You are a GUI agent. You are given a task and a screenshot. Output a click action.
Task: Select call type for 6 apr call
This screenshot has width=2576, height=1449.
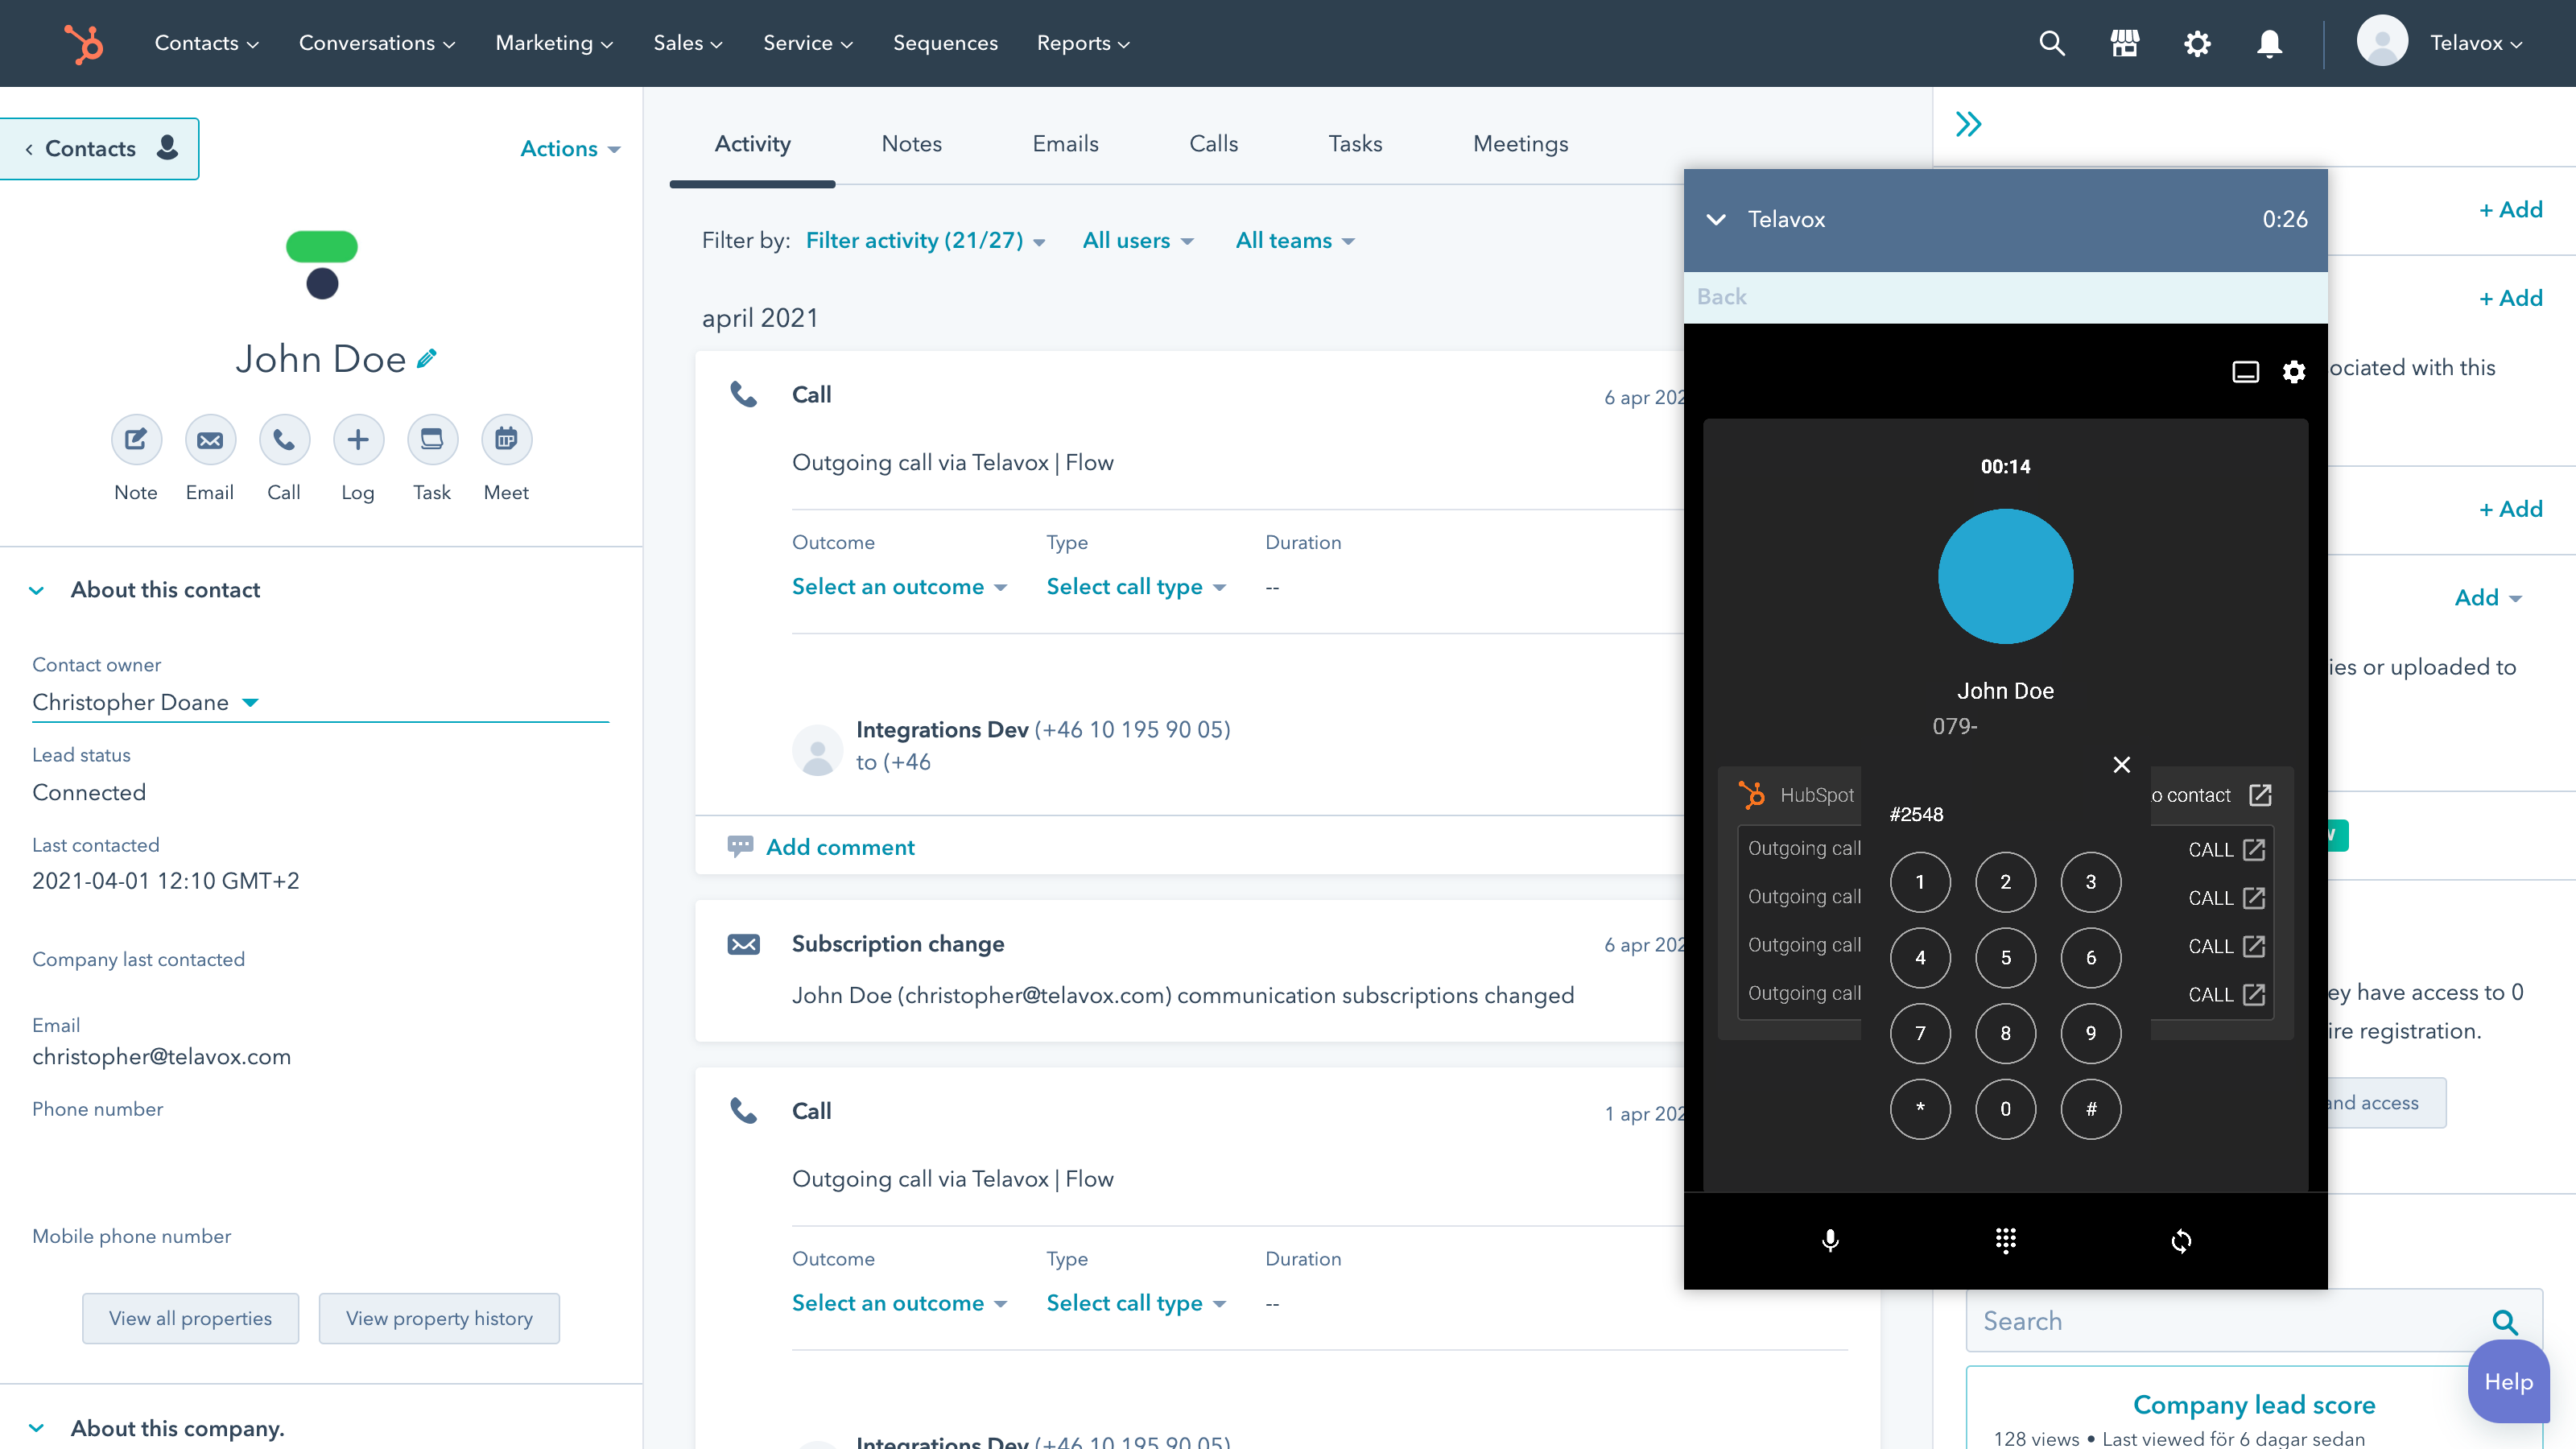pos(1136,587)
